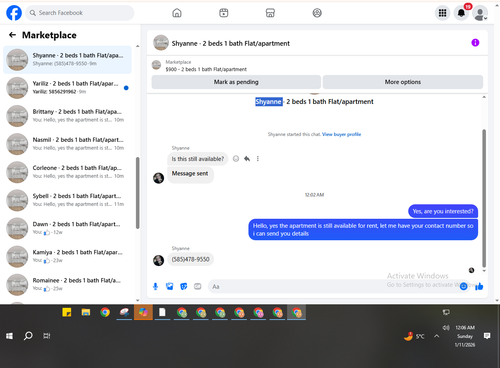Click the conversation list scrollbar
The width and height of the screenshot is (500, 368).
tap(137, 193)
